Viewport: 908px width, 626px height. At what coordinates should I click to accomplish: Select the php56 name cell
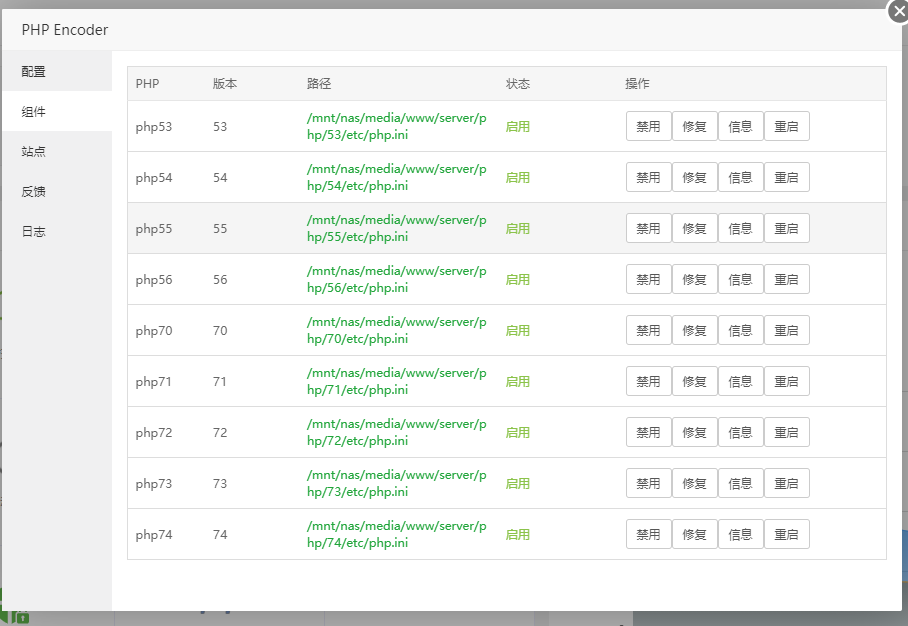coord(154,279)
